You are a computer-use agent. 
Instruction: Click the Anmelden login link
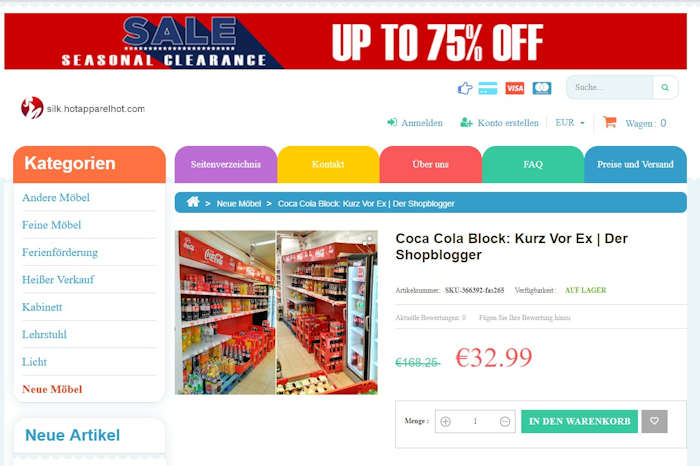pyautogui.click(x=415, y=123)
